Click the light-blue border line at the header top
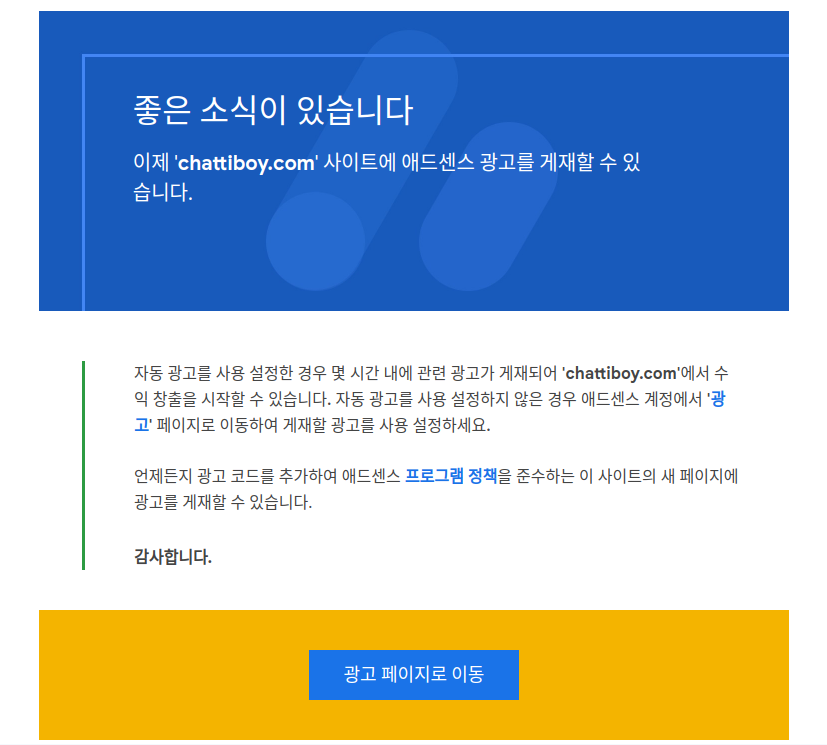 (430, 56)
